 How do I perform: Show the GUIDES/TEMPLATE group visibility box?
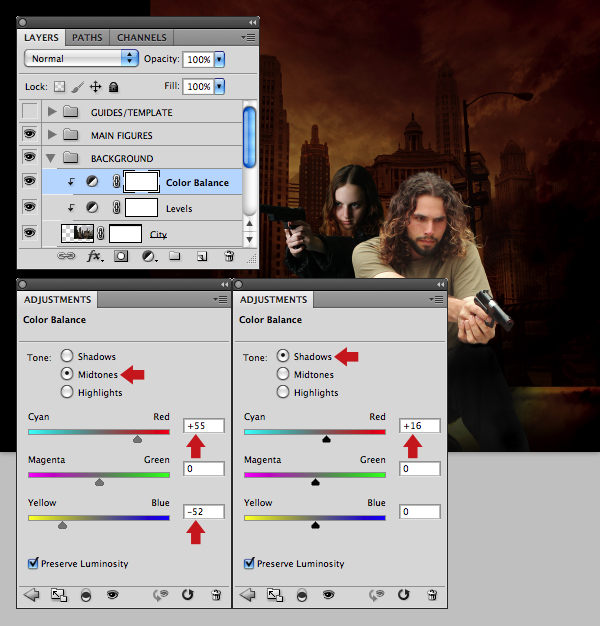[x=30, y=111]
